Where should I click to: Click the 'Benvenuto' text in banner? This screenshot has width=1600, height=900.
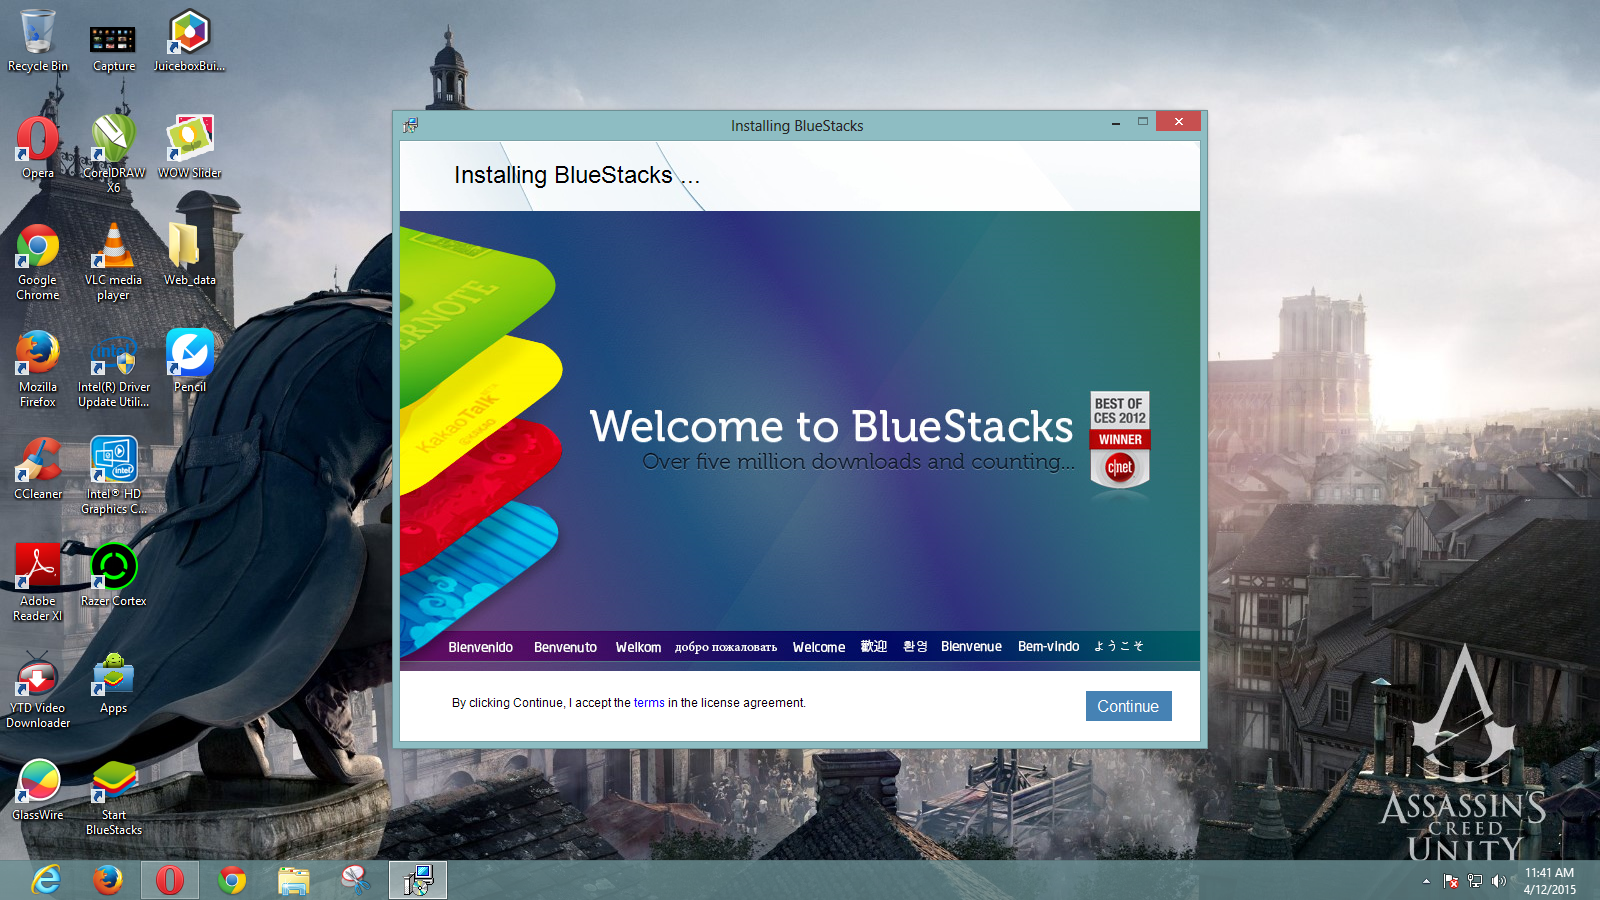(565, 647)
